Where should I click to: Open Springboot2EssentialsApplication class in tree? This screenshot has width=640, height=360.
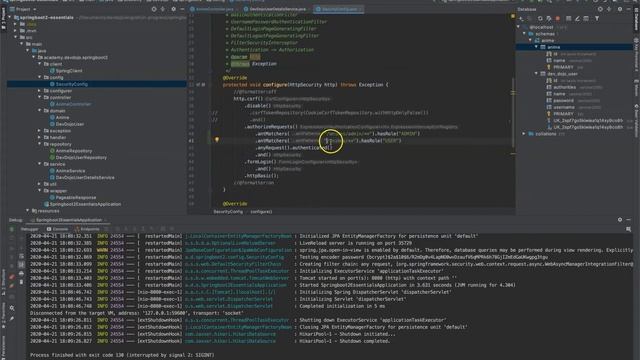85,204
